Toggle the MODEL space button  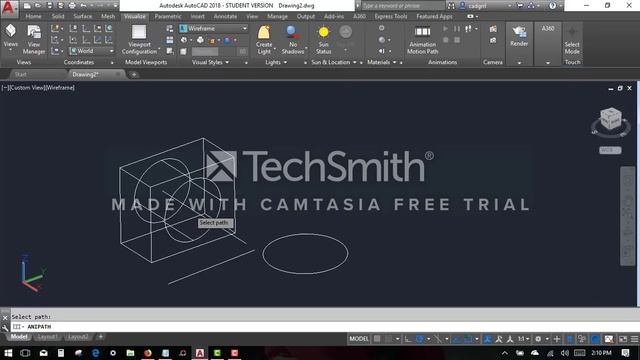[359, 339]
